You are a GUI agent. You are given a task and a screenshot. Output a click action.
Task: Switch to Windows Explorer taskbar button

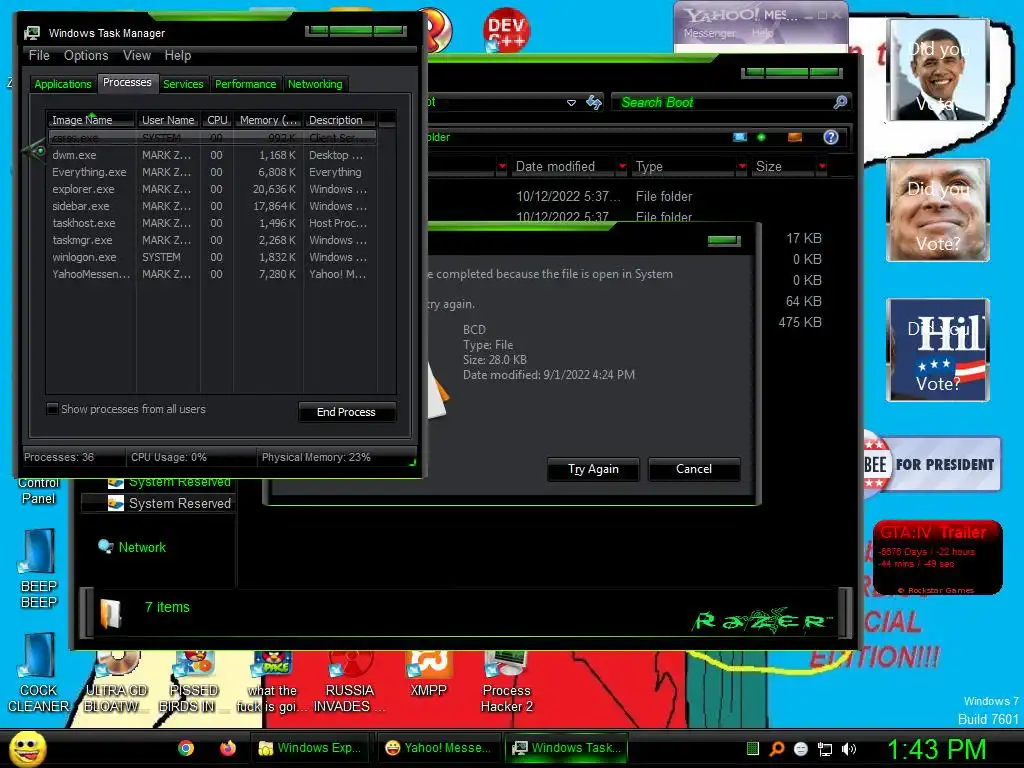point(310,748)
